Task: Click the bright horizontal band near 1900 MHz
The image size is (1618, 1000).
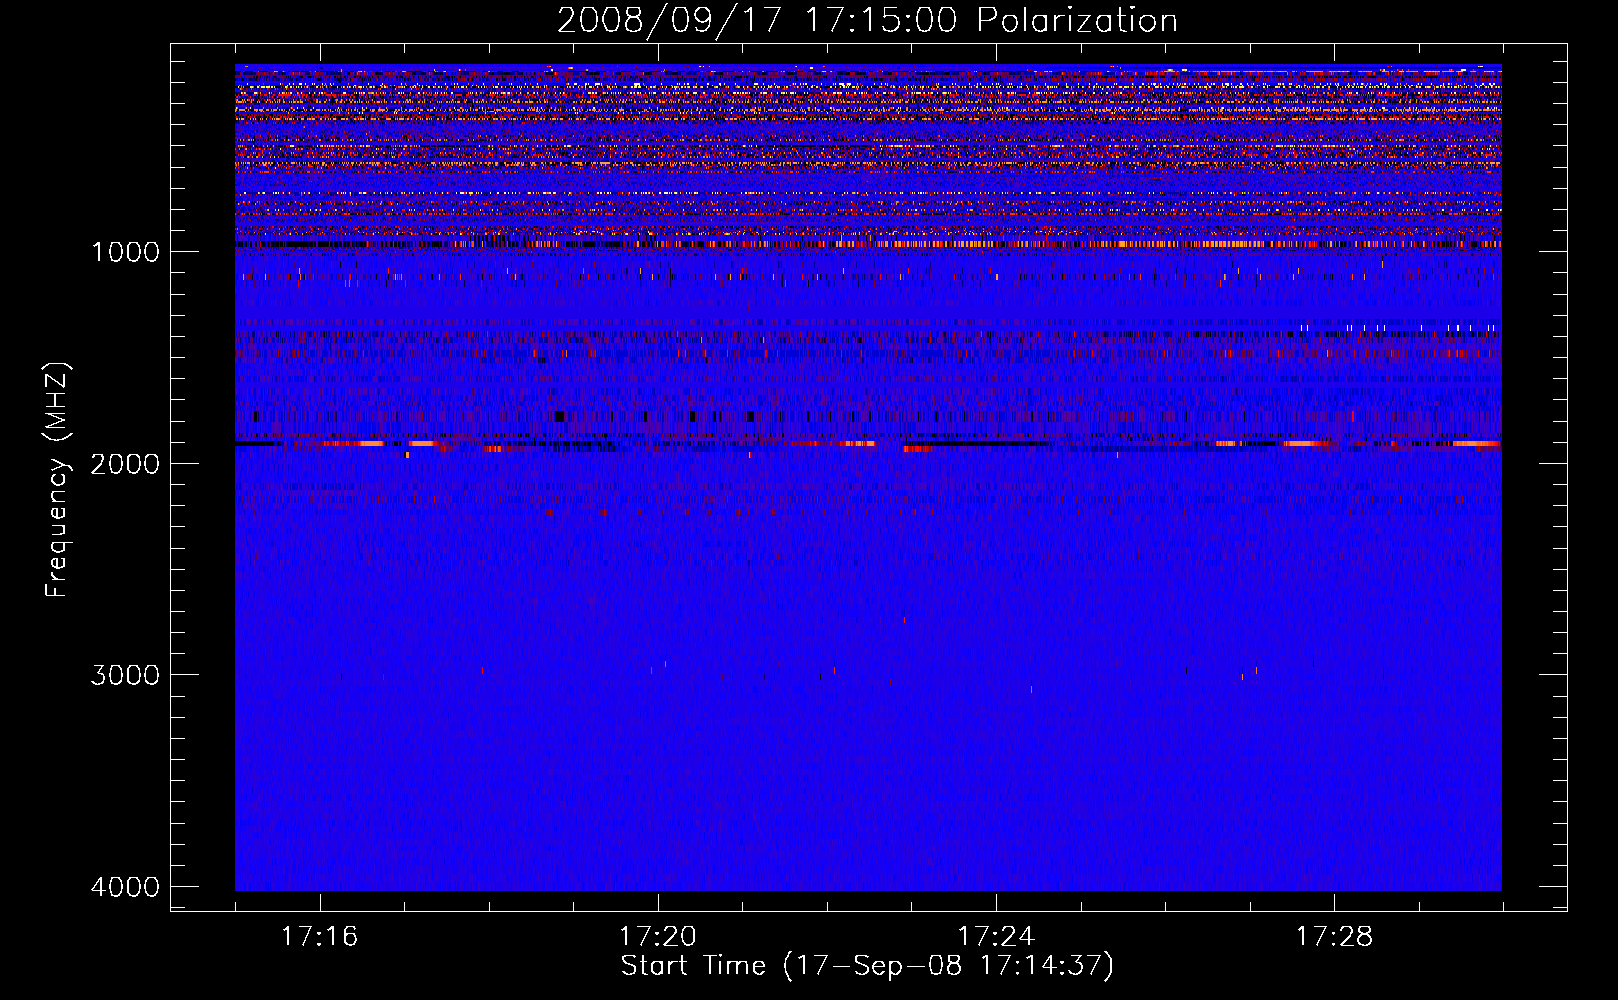Action: click(x=868, y=443)
